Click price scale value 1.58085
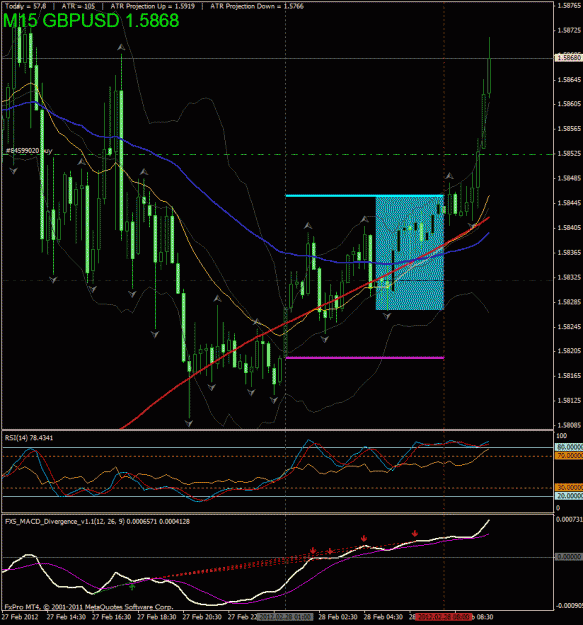 pyautogui.click(x=569, y=425)
